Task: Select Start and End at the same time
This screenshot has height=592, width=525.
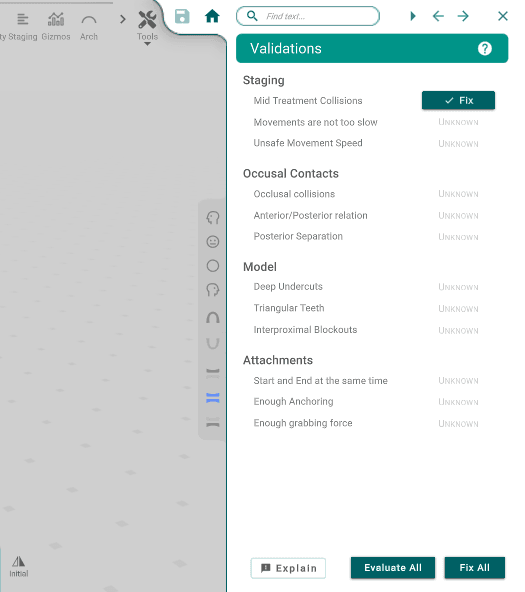Action: (320, 381)
